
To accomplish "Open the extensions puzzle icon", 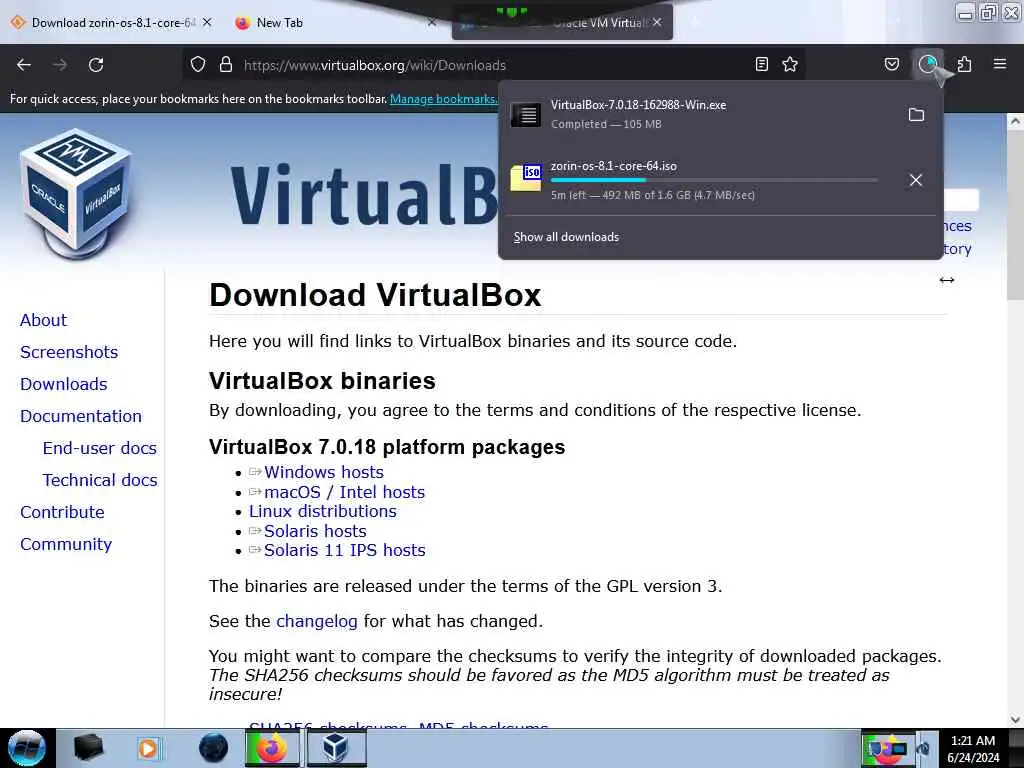I will coord(964,65).
